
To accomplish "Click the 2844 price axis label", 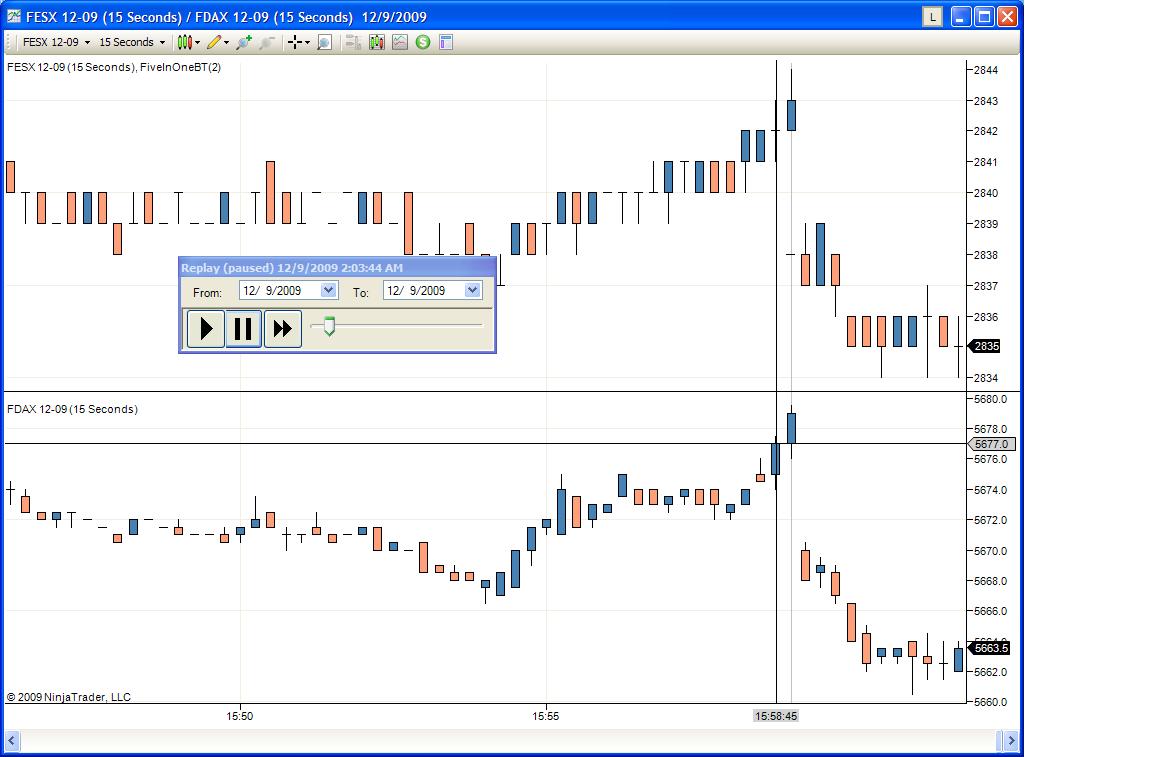I will tap(986, 70).
